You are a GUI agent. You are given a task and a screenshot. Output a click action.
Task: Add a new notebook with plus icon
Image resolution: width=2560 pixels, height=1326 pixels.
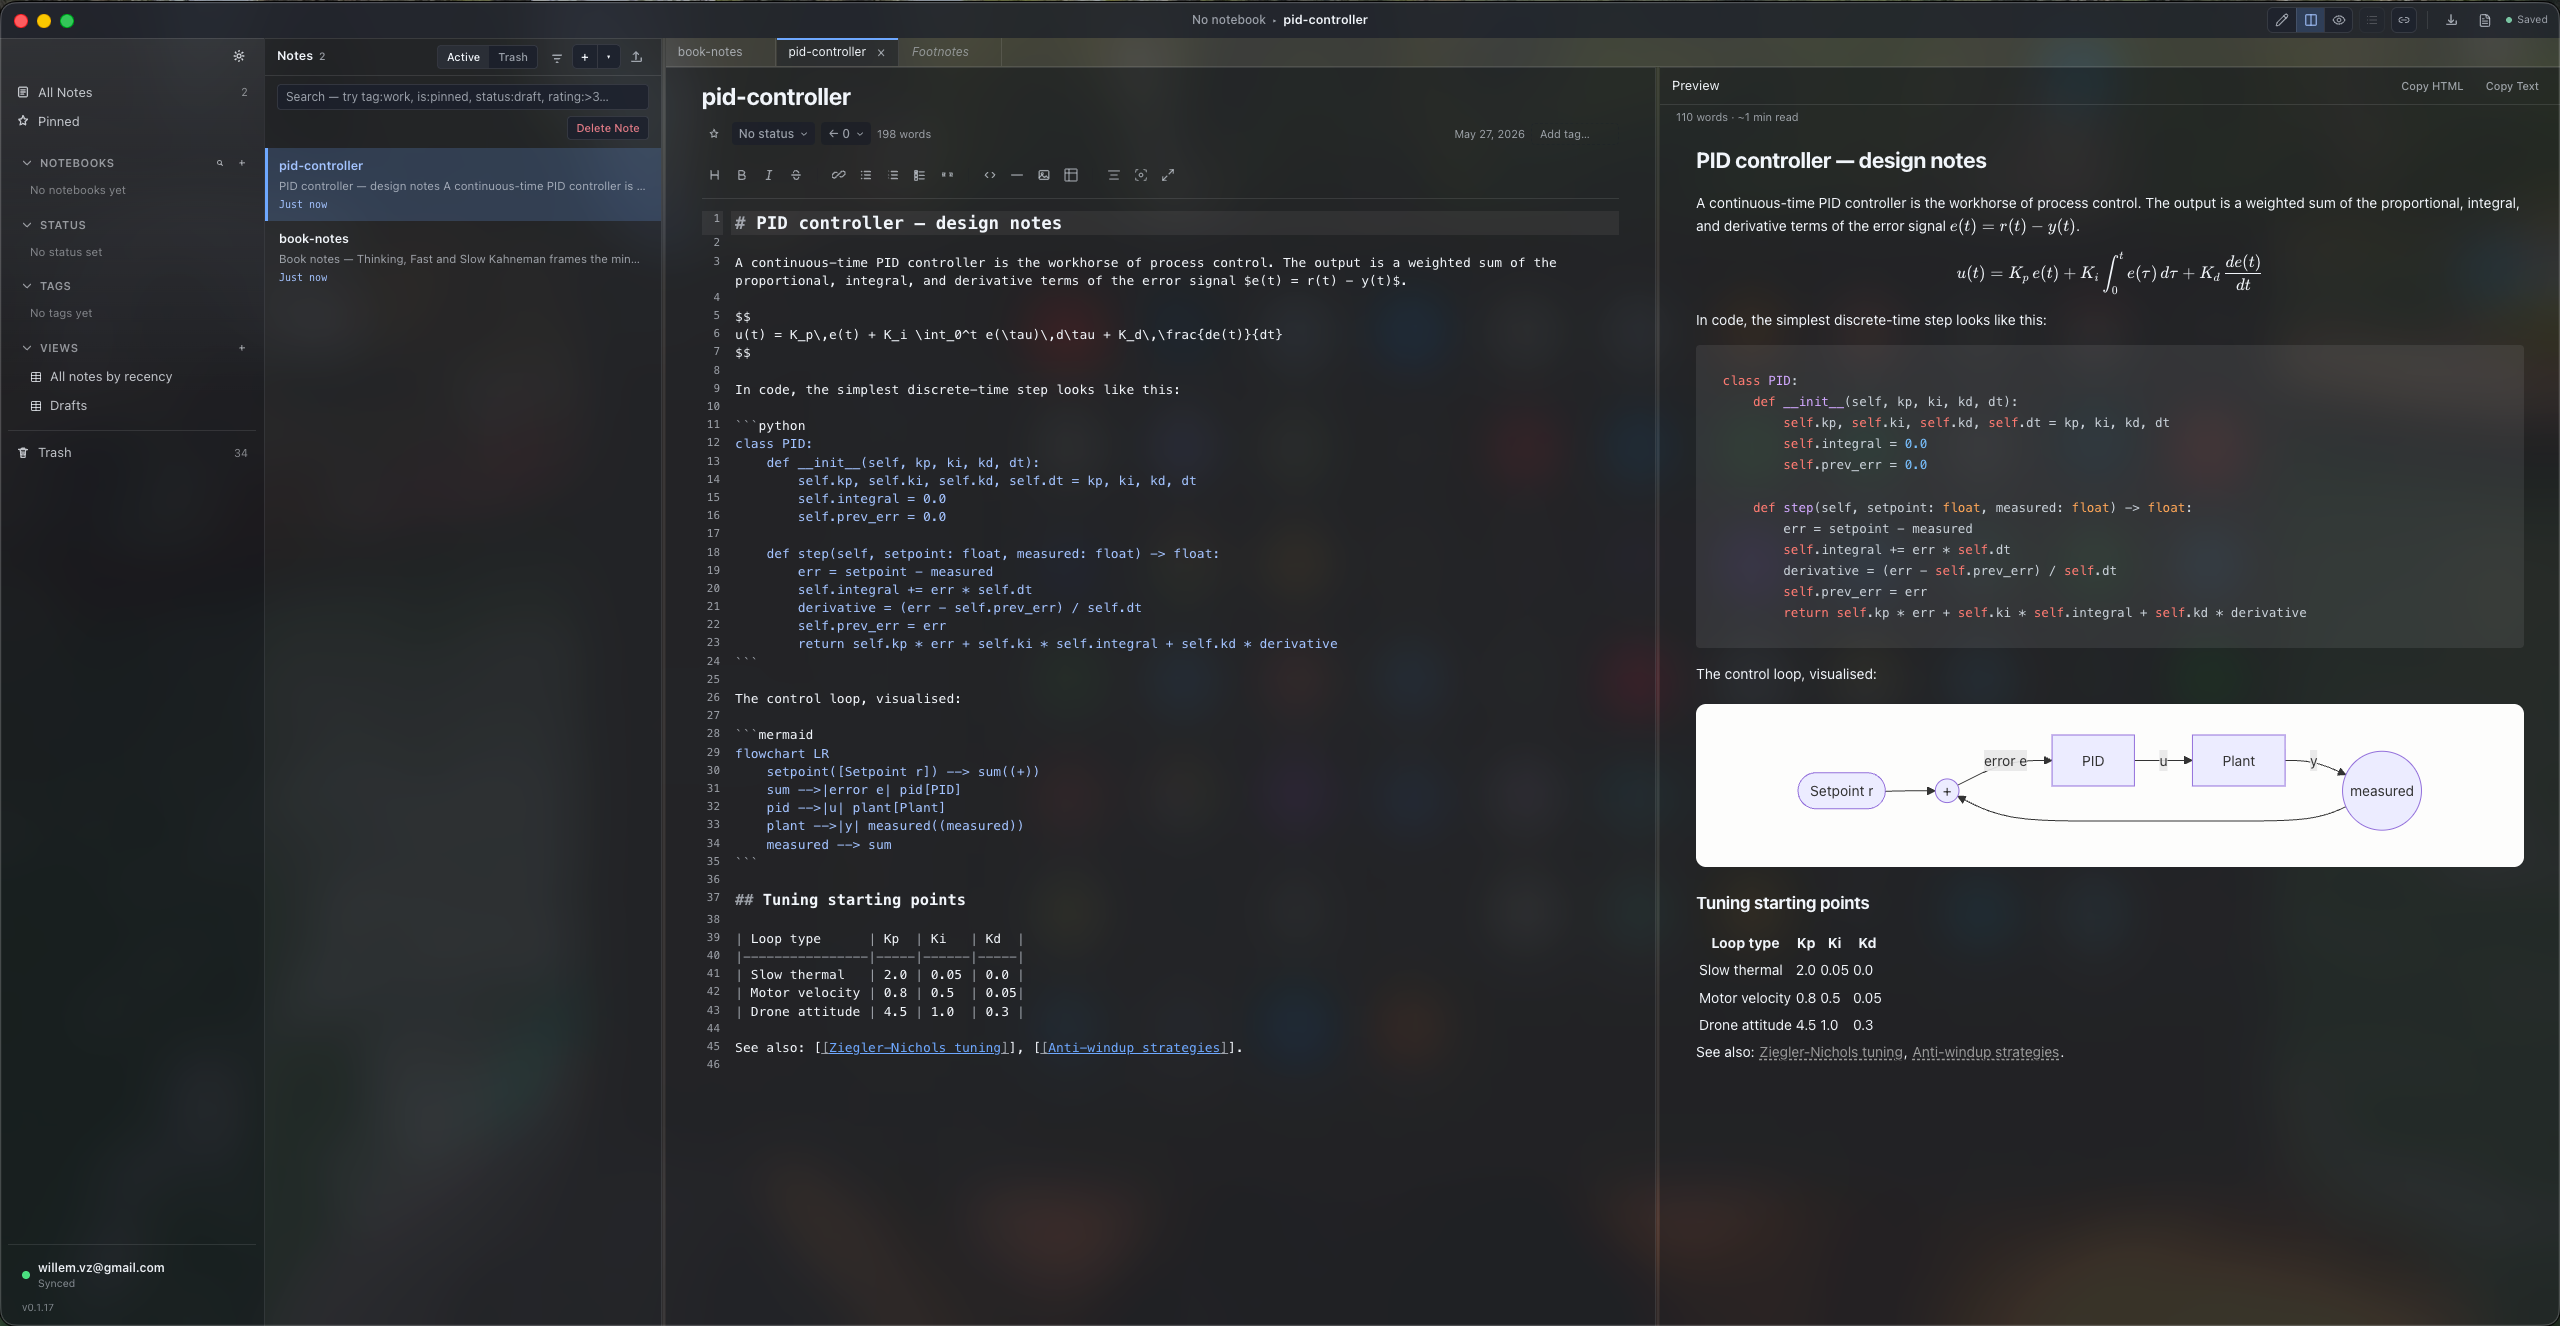[242, 163]
